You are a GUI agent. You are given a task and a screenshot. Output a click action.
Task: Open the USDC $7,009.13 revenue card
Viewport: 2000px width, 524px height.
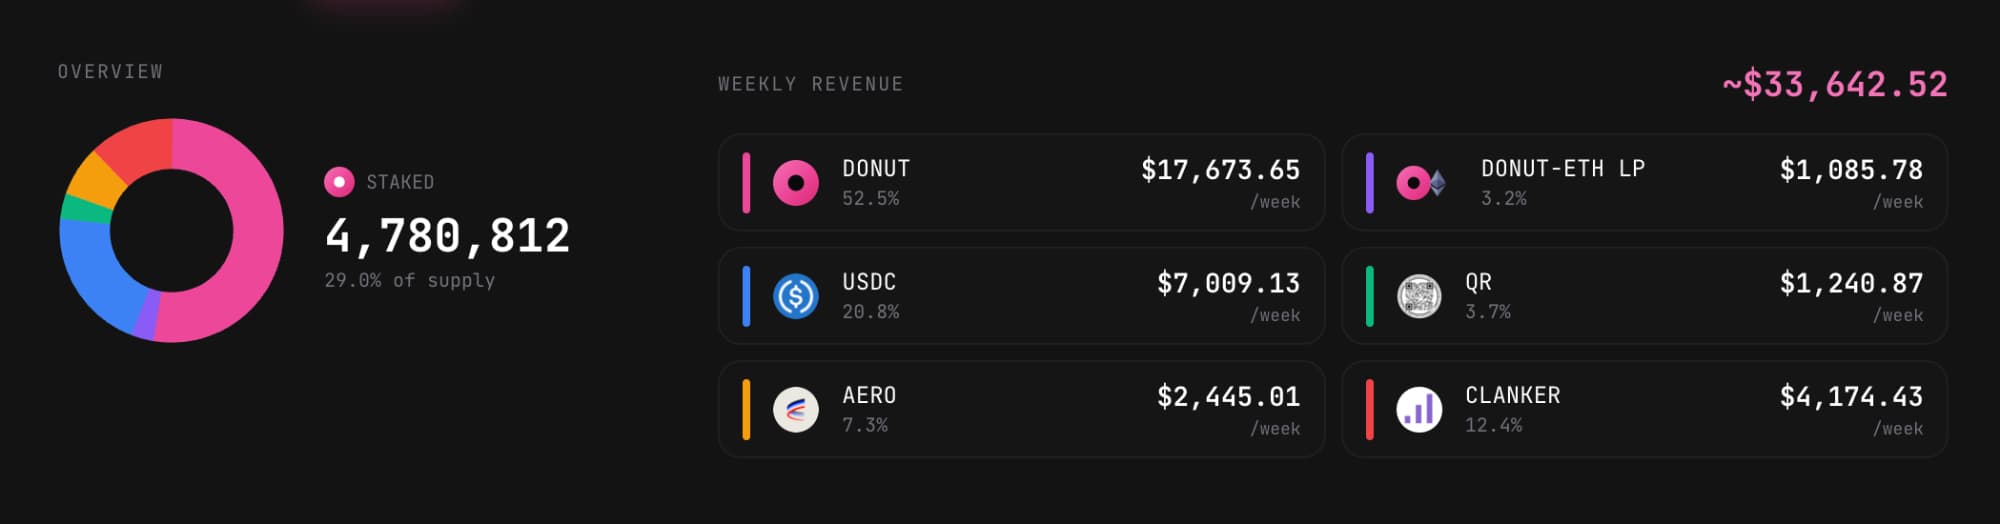(x=1020, y=296)
